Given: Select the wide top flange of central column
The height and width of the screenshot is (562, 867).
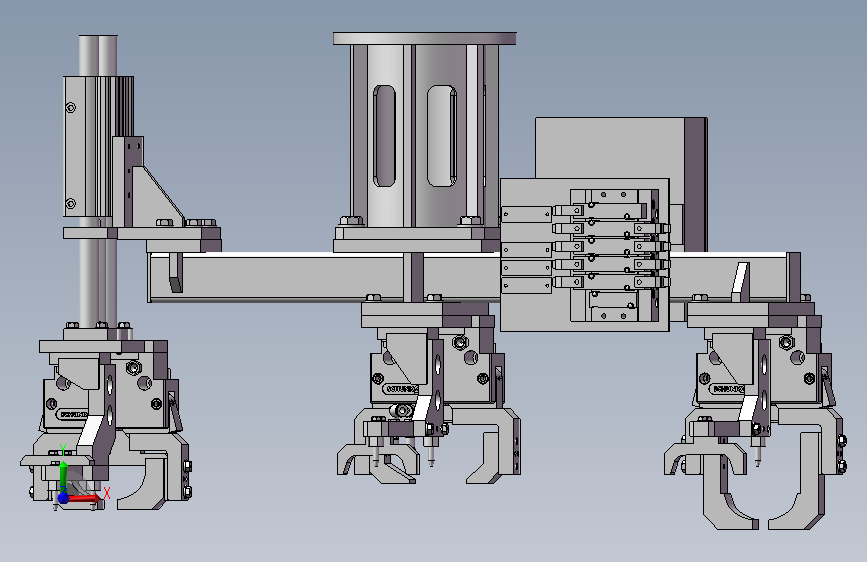Looking at the screenshot, I should point(425,39).
